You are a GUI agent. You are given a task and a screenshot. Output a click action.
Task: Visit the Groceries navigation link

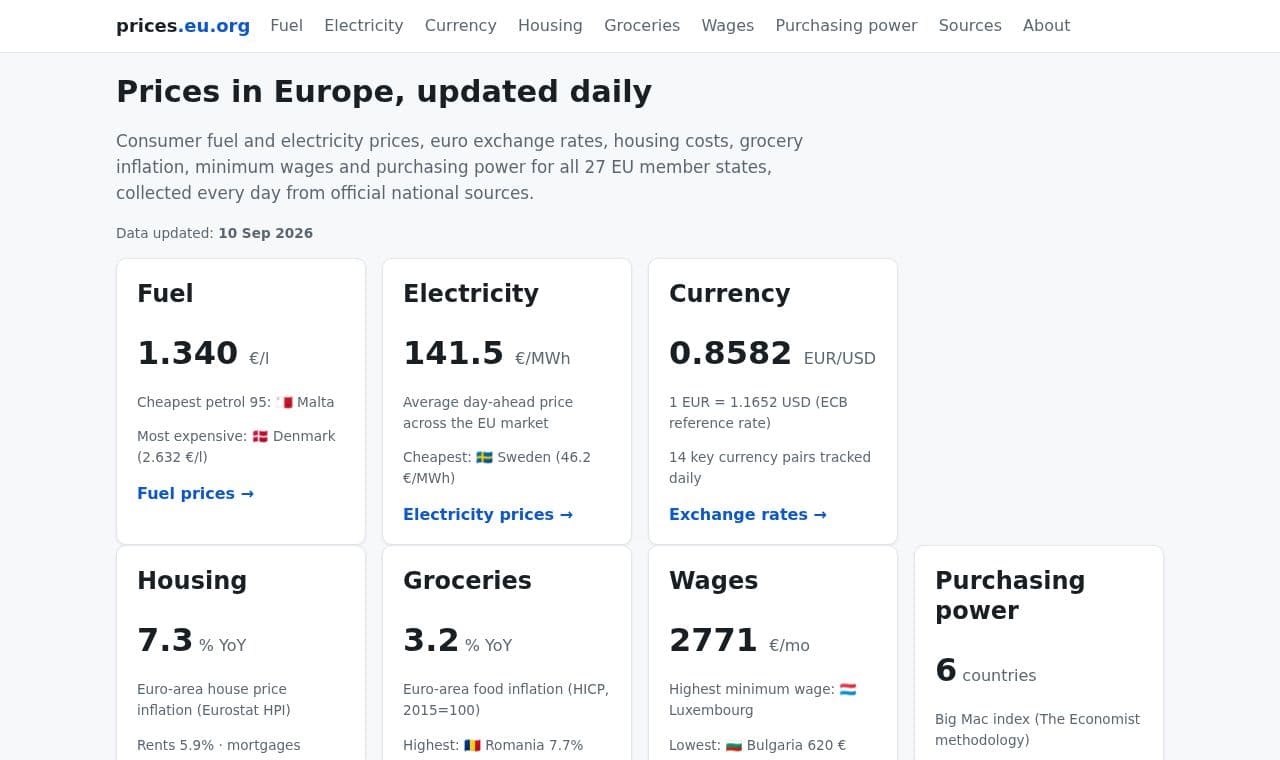pos(642,26)
